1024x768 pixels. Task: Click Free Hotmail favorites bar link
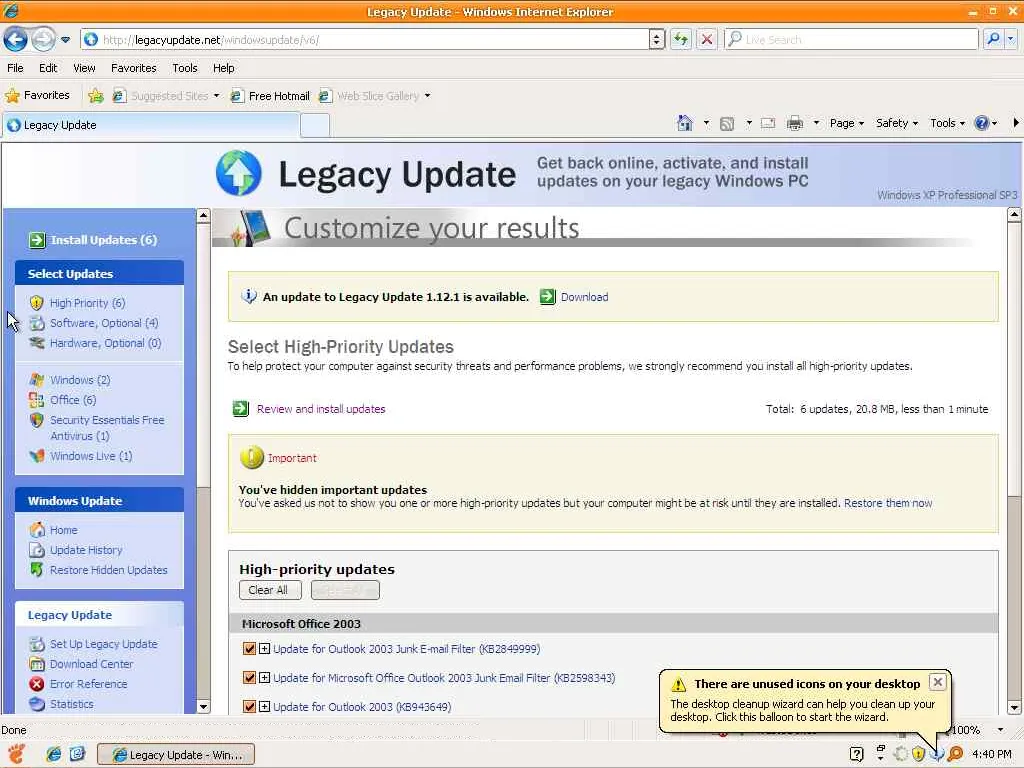[x=270, y=96]
